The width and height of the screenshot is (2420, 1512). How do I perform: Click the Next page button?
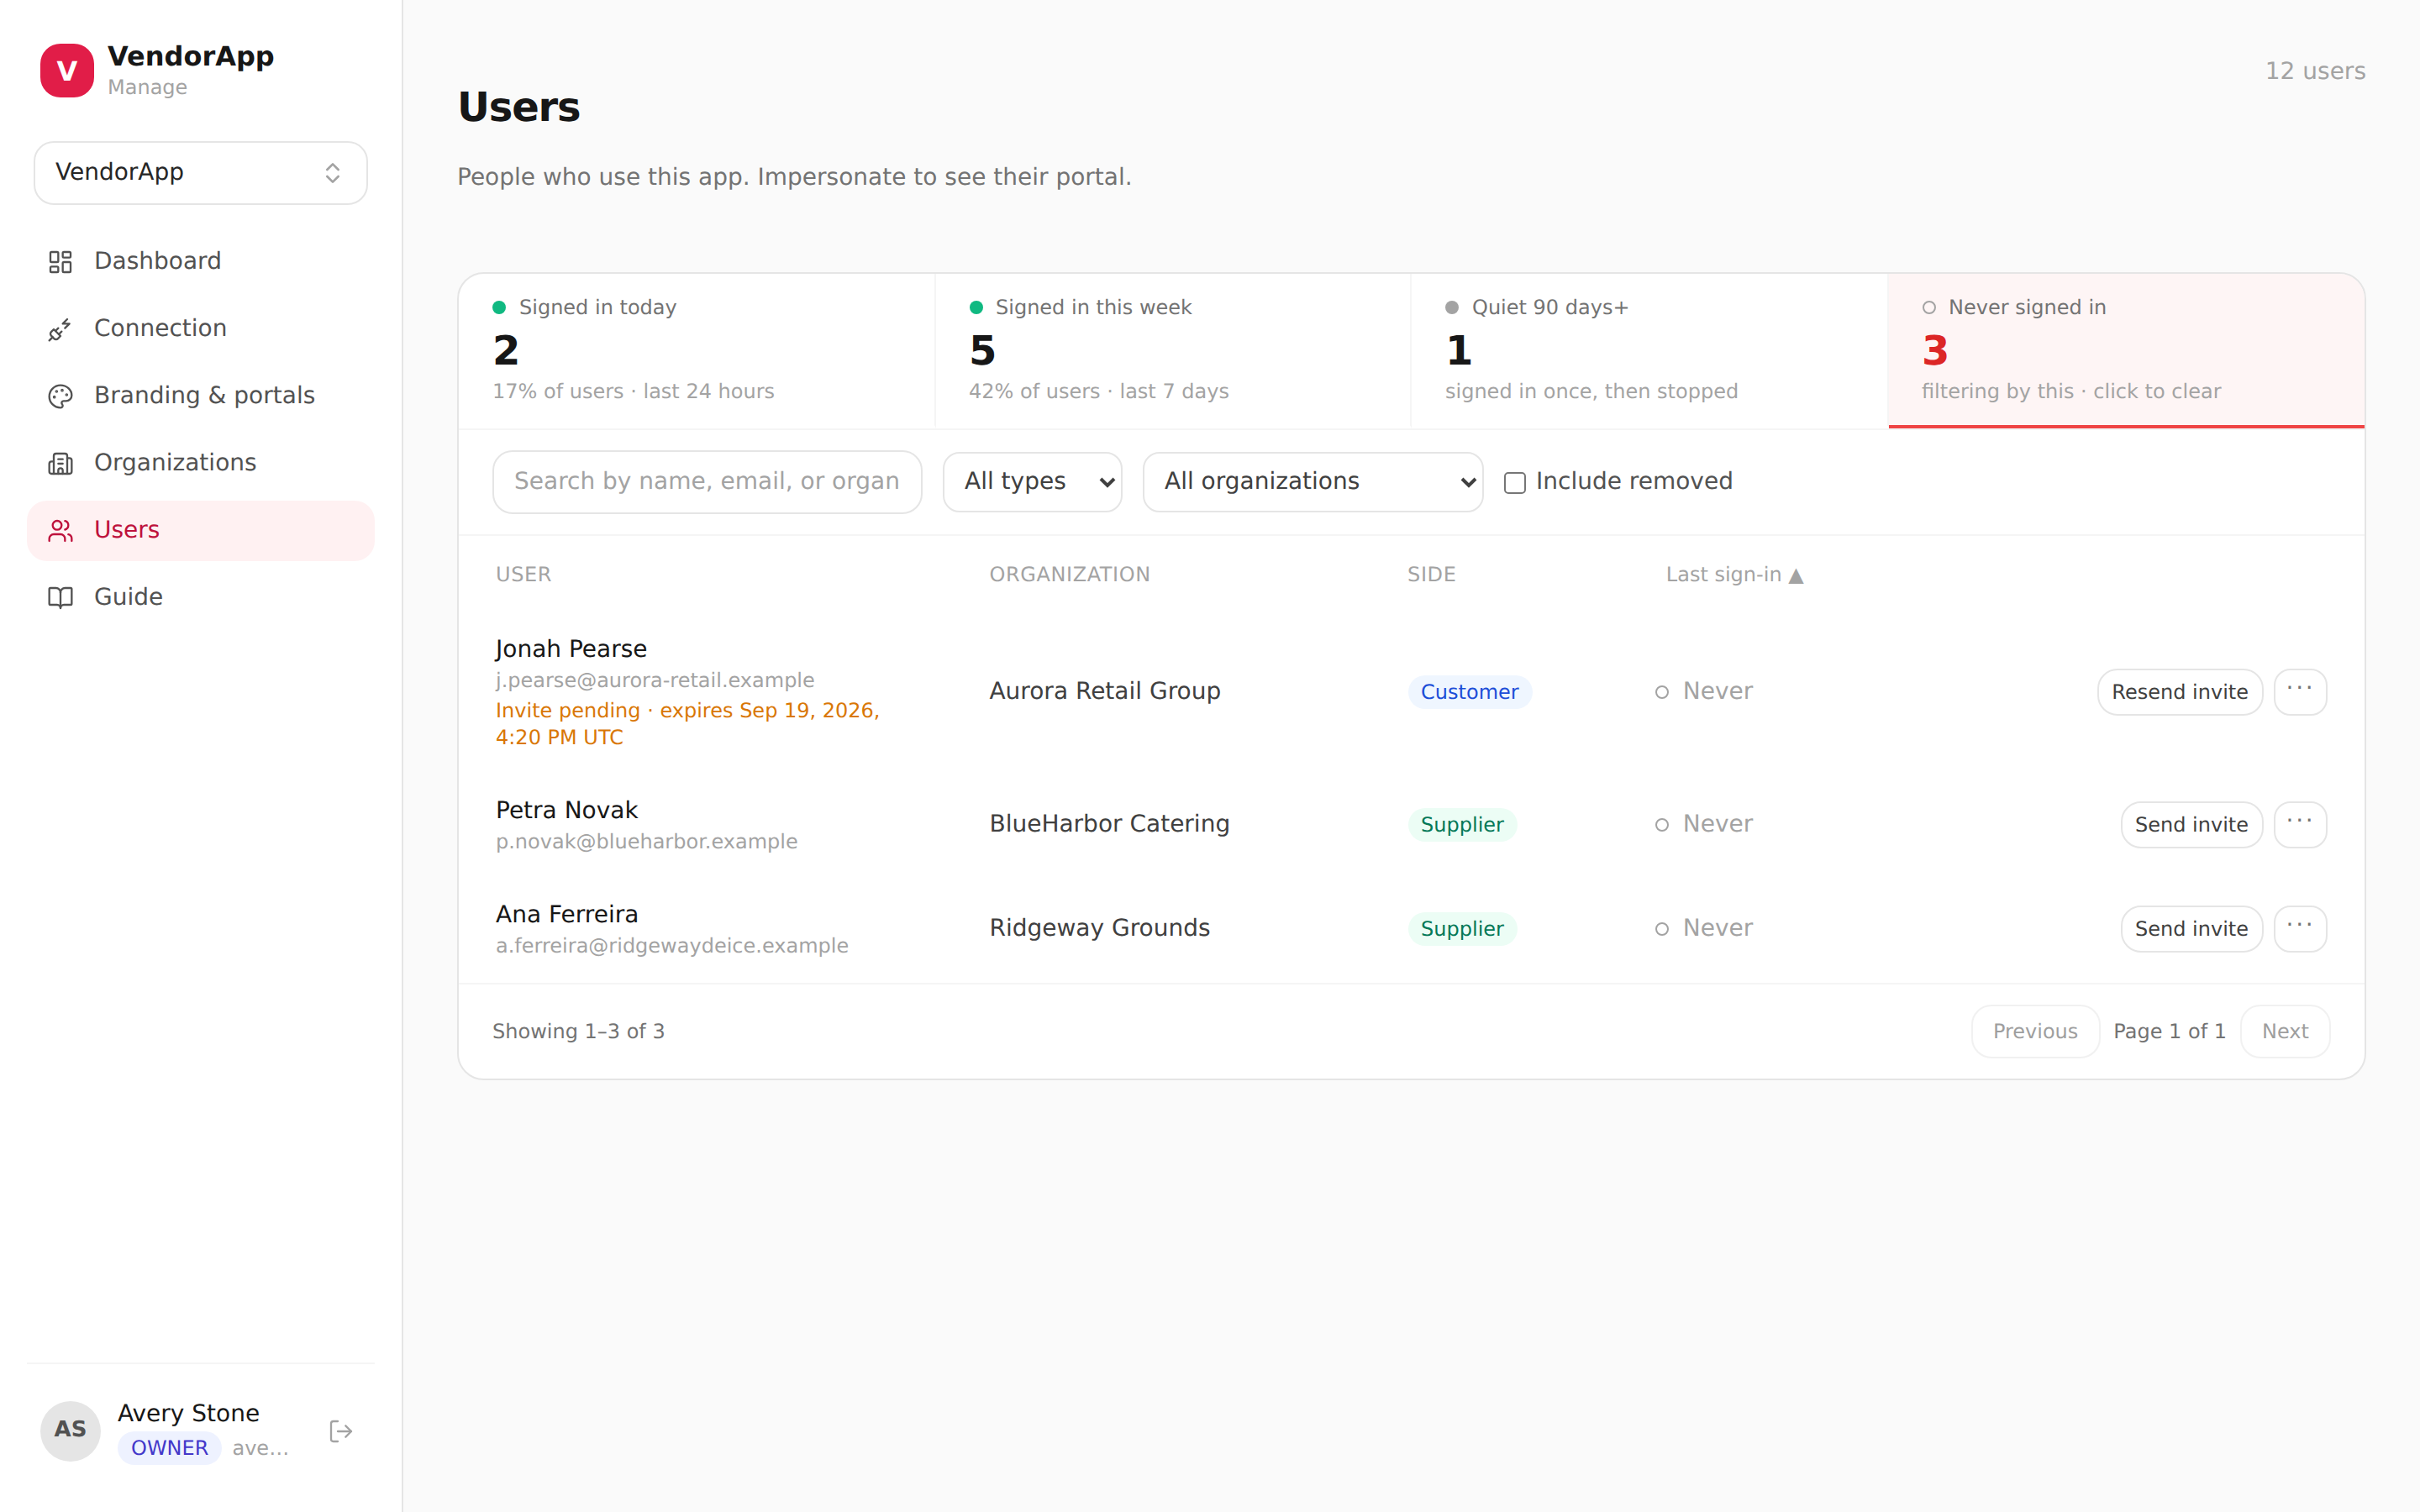[2285, 1031]
